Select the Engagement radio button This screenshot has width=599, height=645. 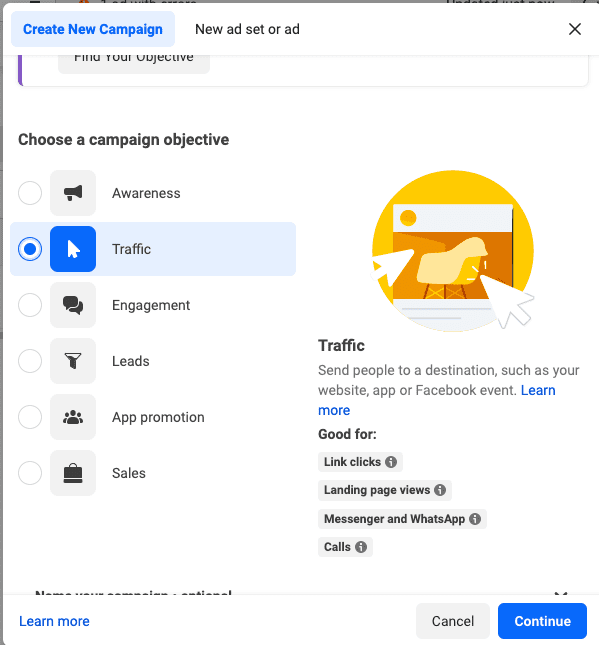click(30, 305)
